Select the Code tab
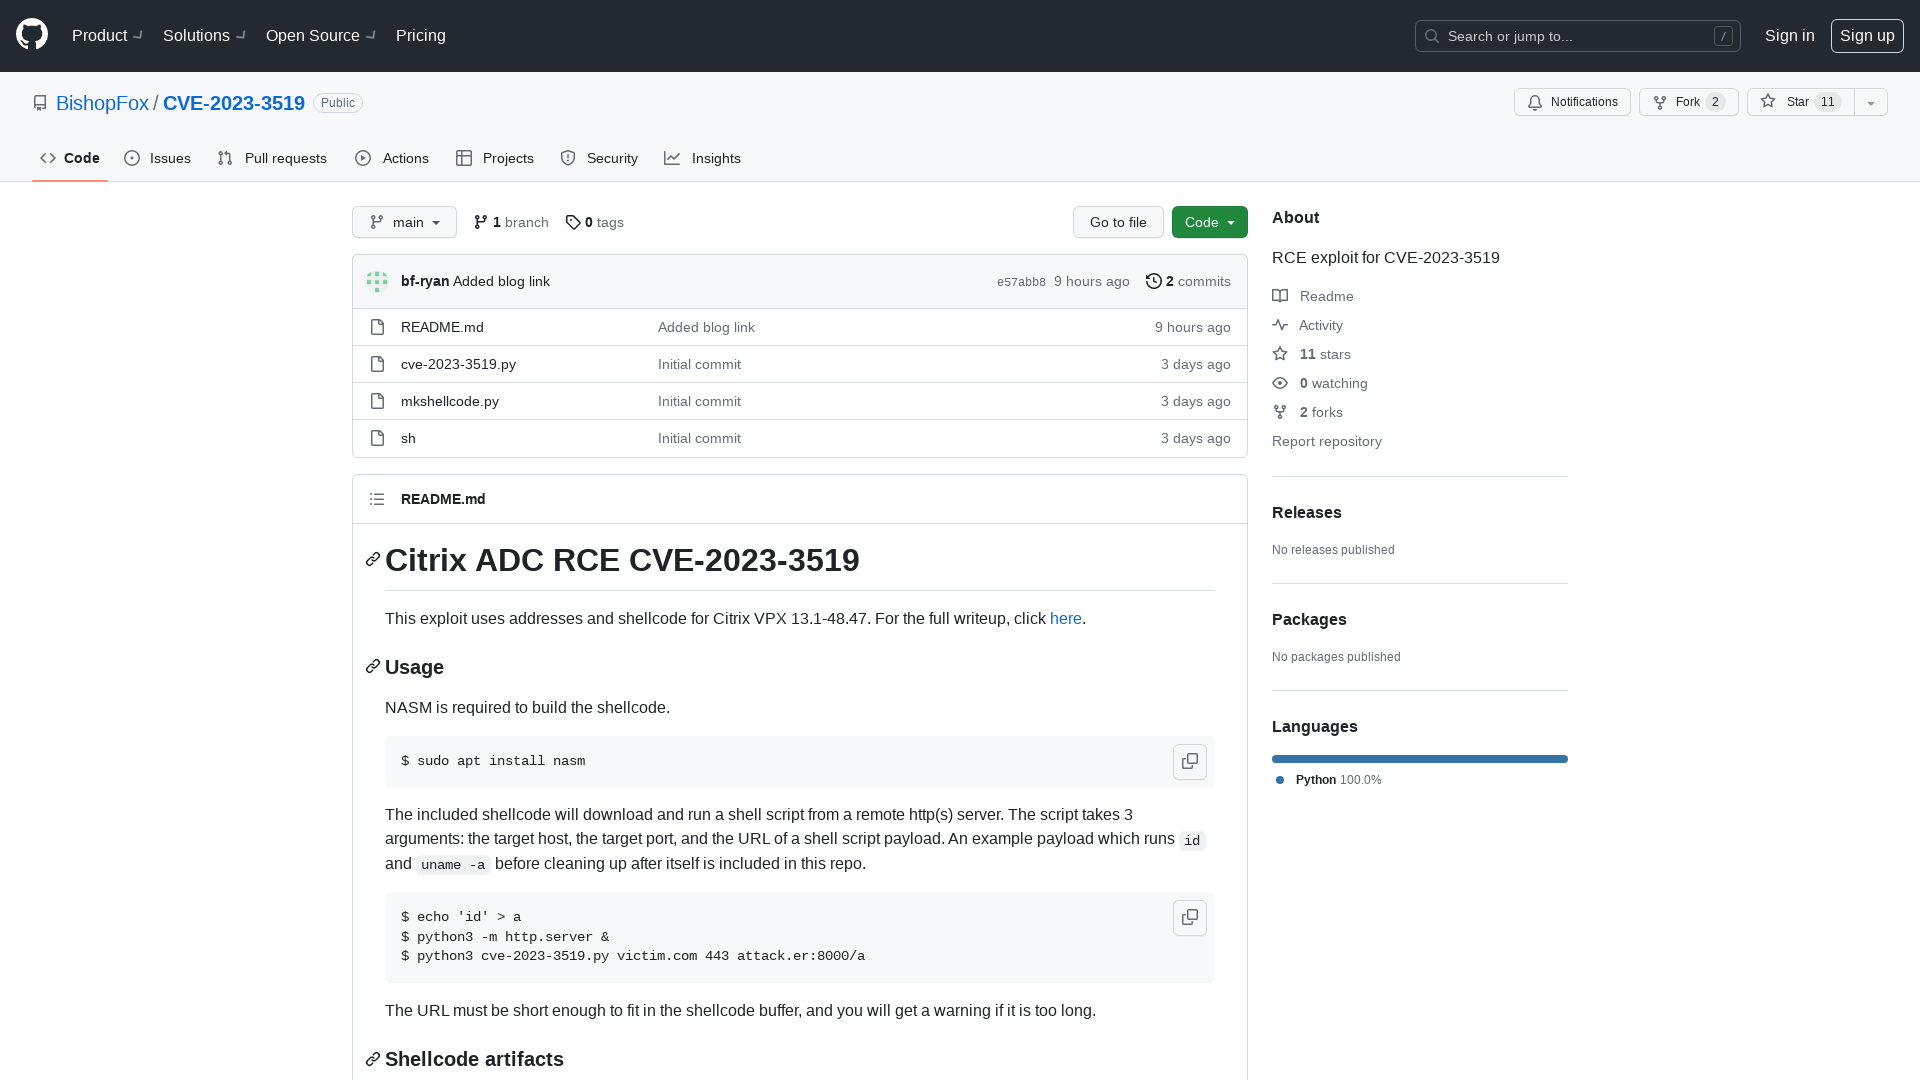Screen dimensions: 1920x1080 (70, 158)
